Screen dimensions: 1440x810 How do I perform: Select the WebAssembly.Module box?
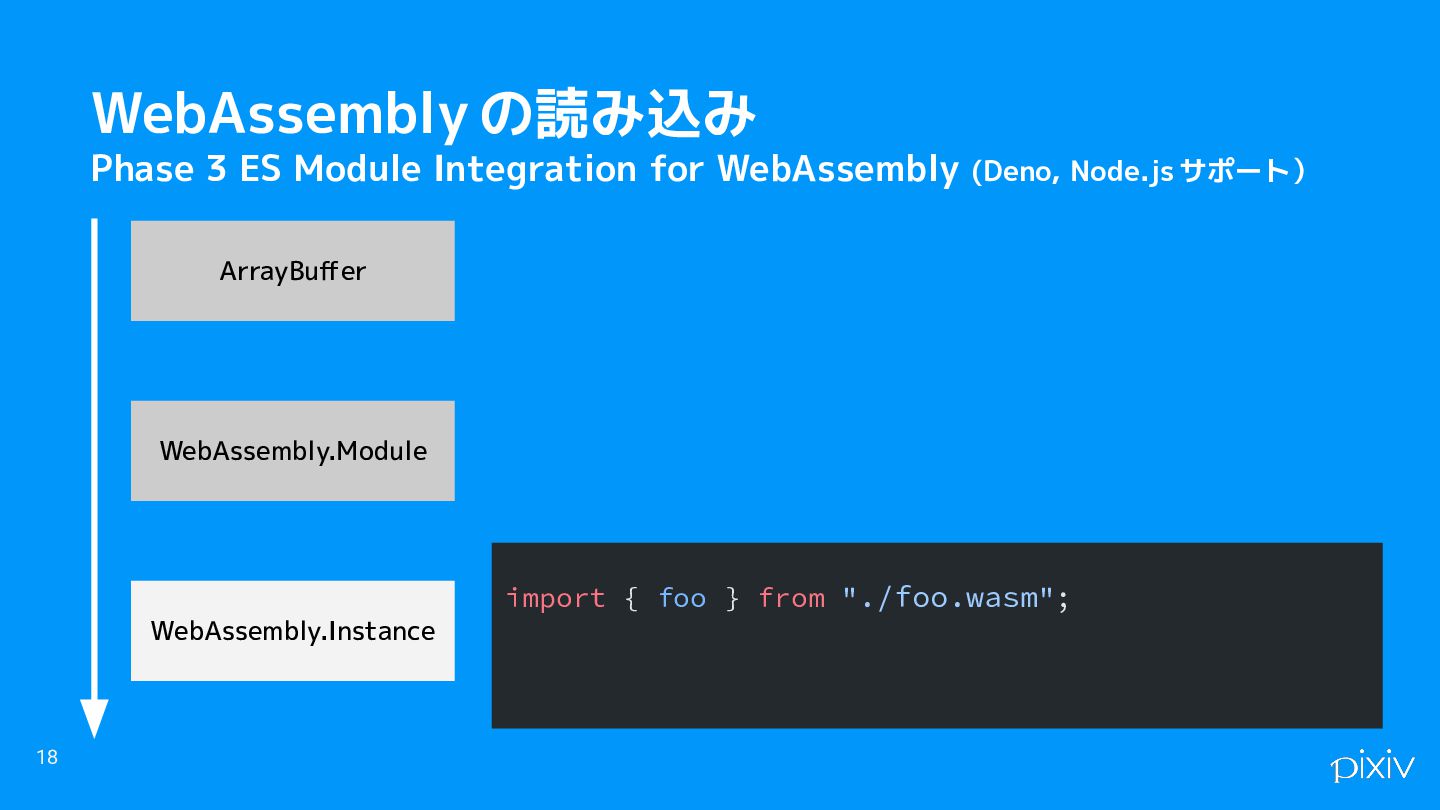(292, 451)
